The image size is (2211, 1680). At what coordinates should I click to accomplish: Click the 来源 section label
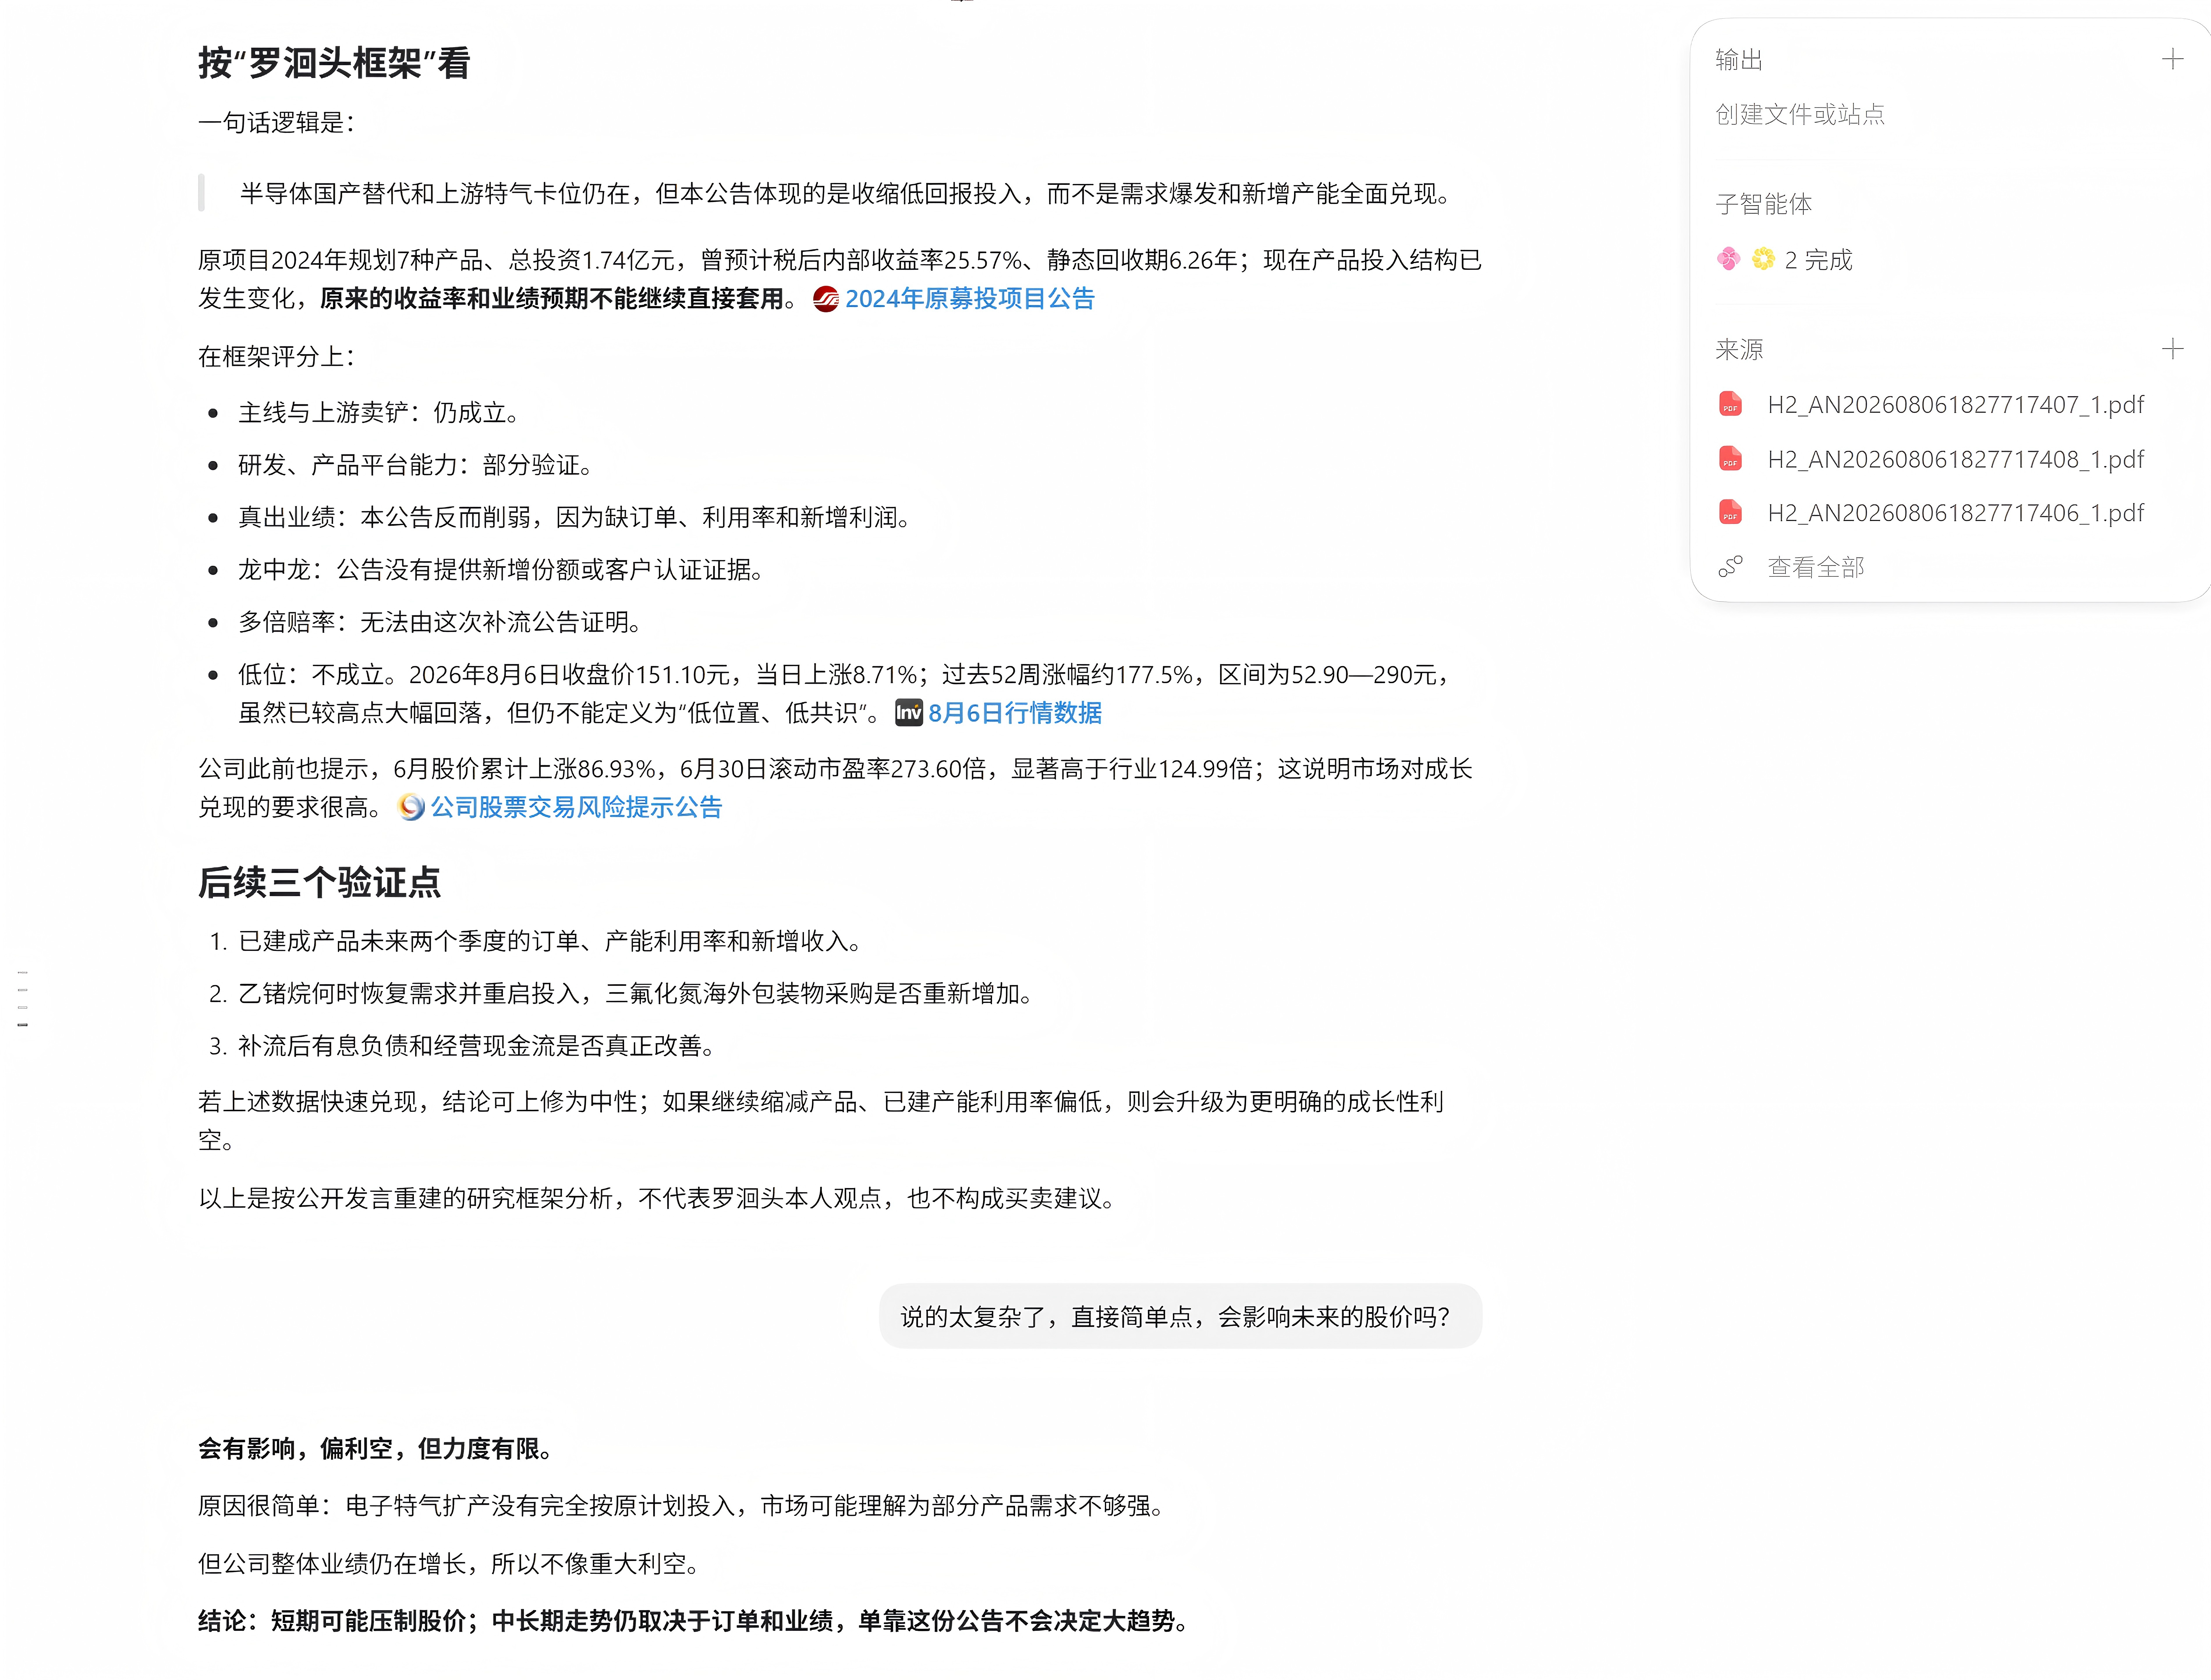pyautogui.click(x=1739, y=349)
